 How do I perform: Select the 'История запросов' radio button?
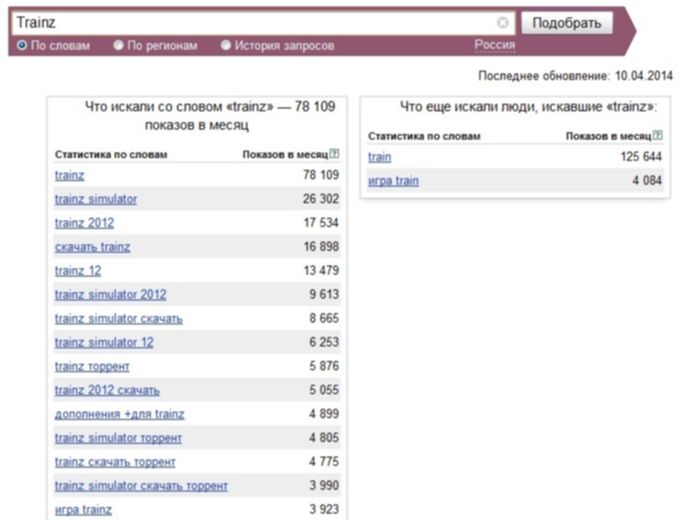(226, 45)
